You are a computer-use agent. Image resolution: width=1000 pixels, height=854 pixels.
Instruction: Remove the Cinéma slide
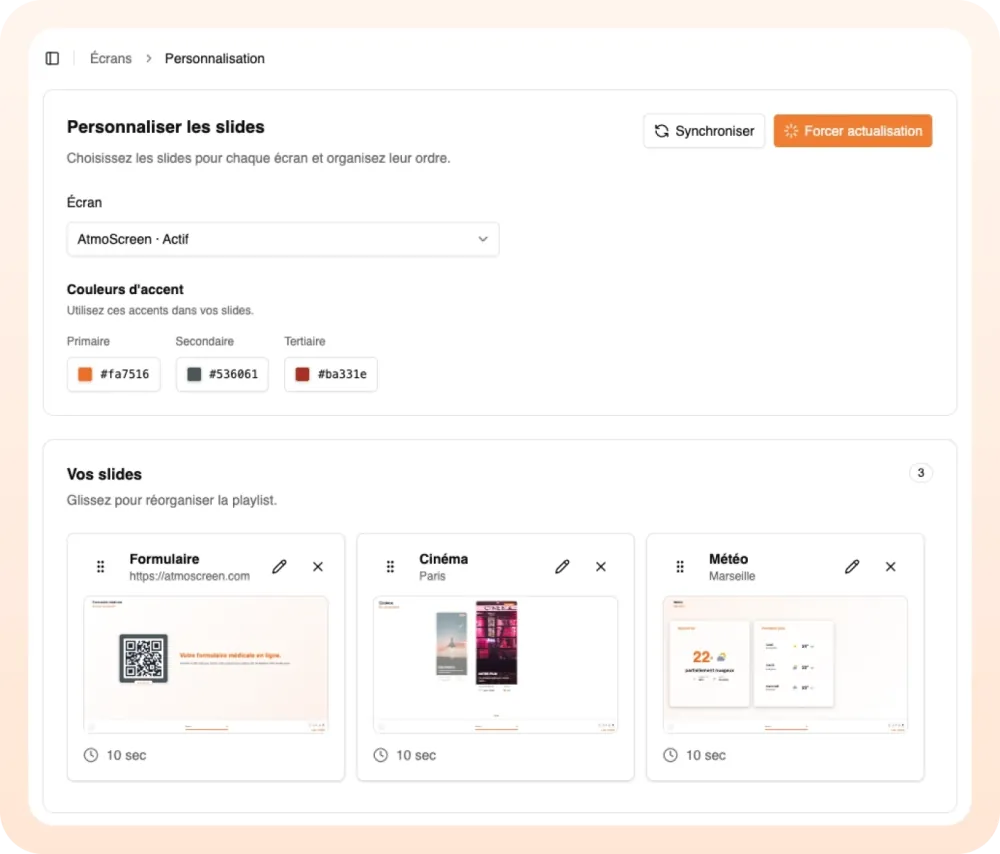point(601,566)
